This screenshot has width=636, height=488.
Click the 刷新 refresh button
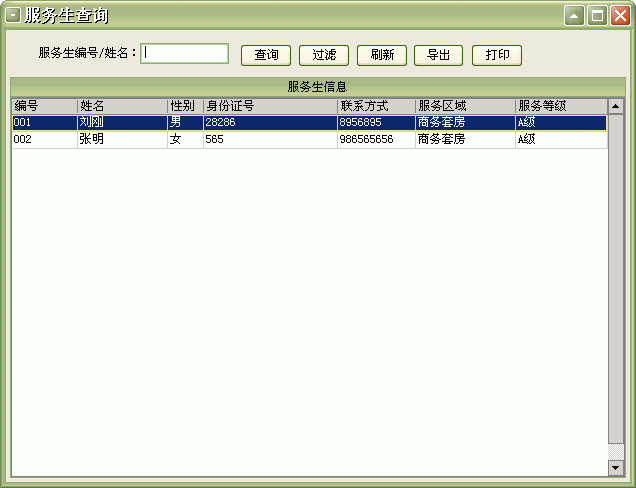coord(381,55)
